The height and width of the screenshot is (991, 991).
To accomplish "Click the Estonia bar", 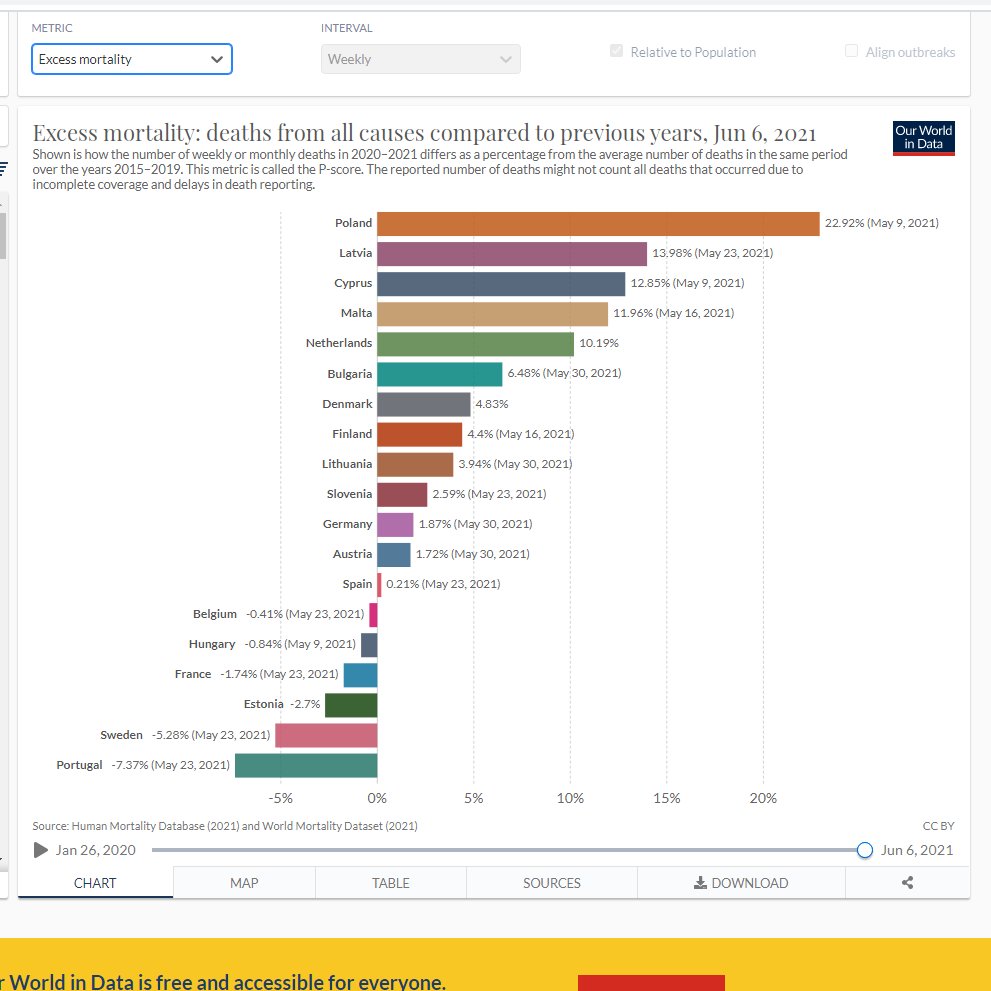I will pyautogui.click(x=351, y=705).
